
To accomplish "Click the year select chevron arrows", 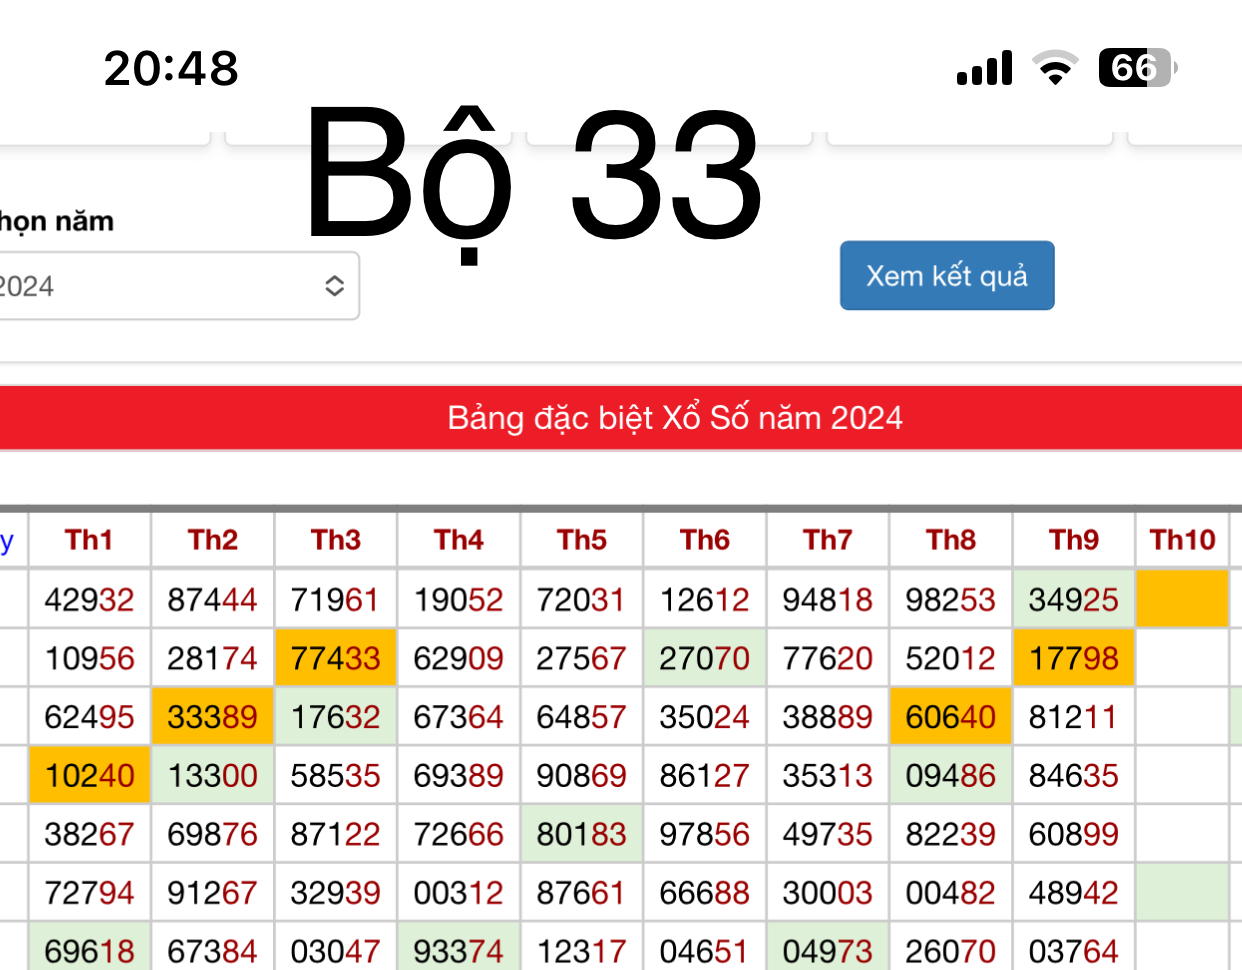I will point(334,286).
